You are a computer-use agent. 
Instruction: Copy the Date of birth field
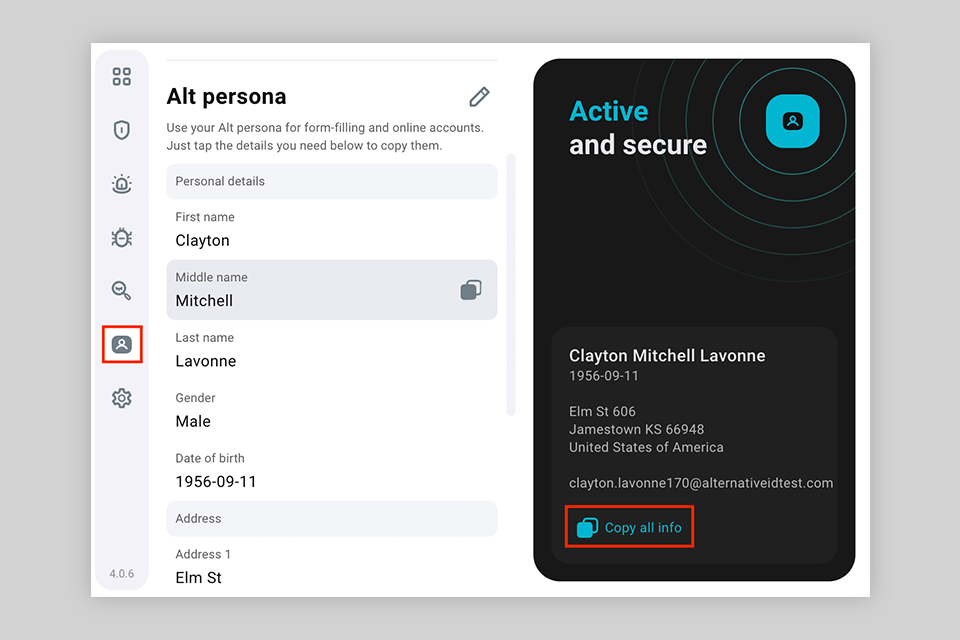pos(331,471)
